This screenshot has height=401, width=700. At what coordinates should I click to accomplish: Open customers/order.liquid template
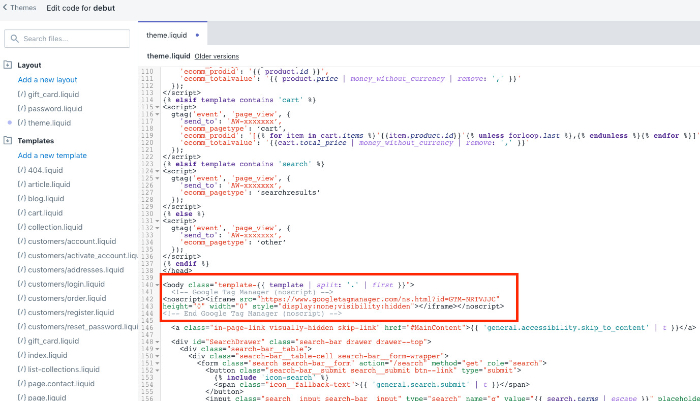pos(62,298)
